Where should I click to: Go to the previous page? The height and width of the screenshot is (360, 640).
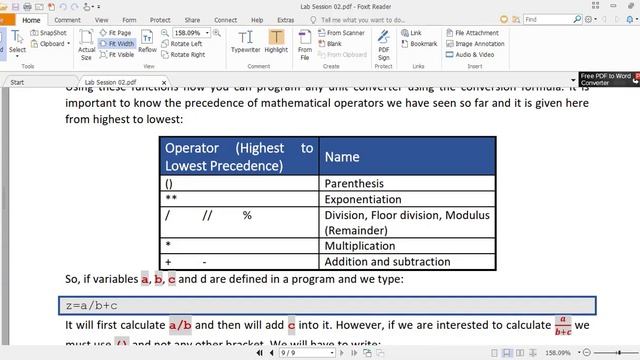pos(272,353)
